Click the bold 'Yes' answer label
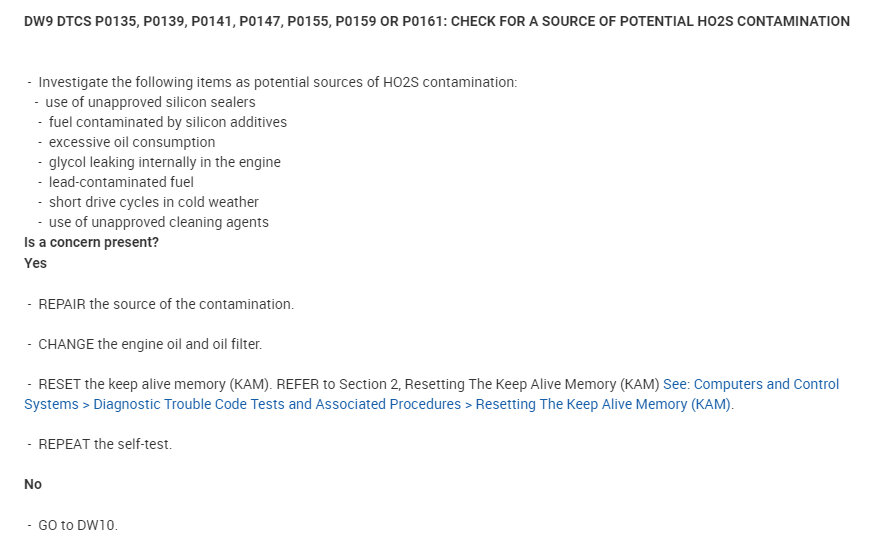 35,263
